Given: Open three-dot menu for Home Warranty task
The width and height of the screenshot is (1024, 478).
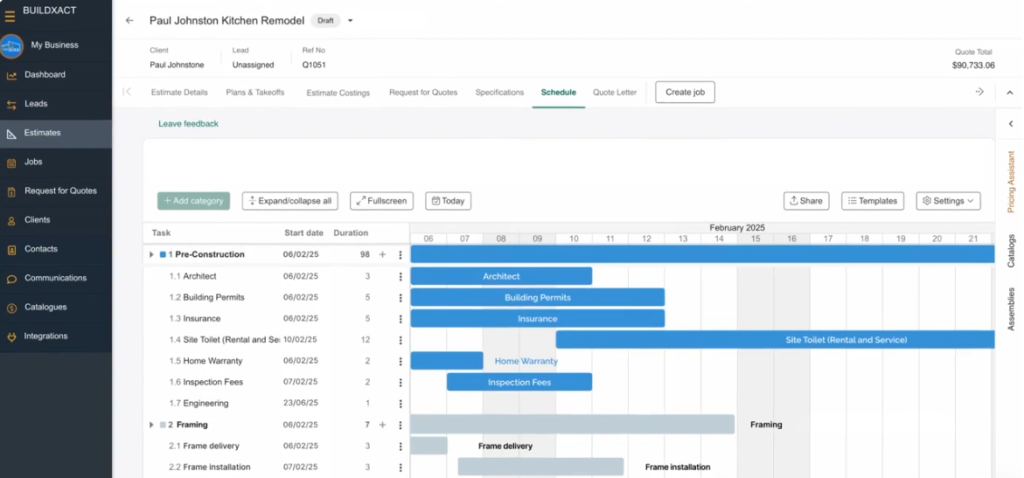Looking at the screenshot, I should pos(400,361).
